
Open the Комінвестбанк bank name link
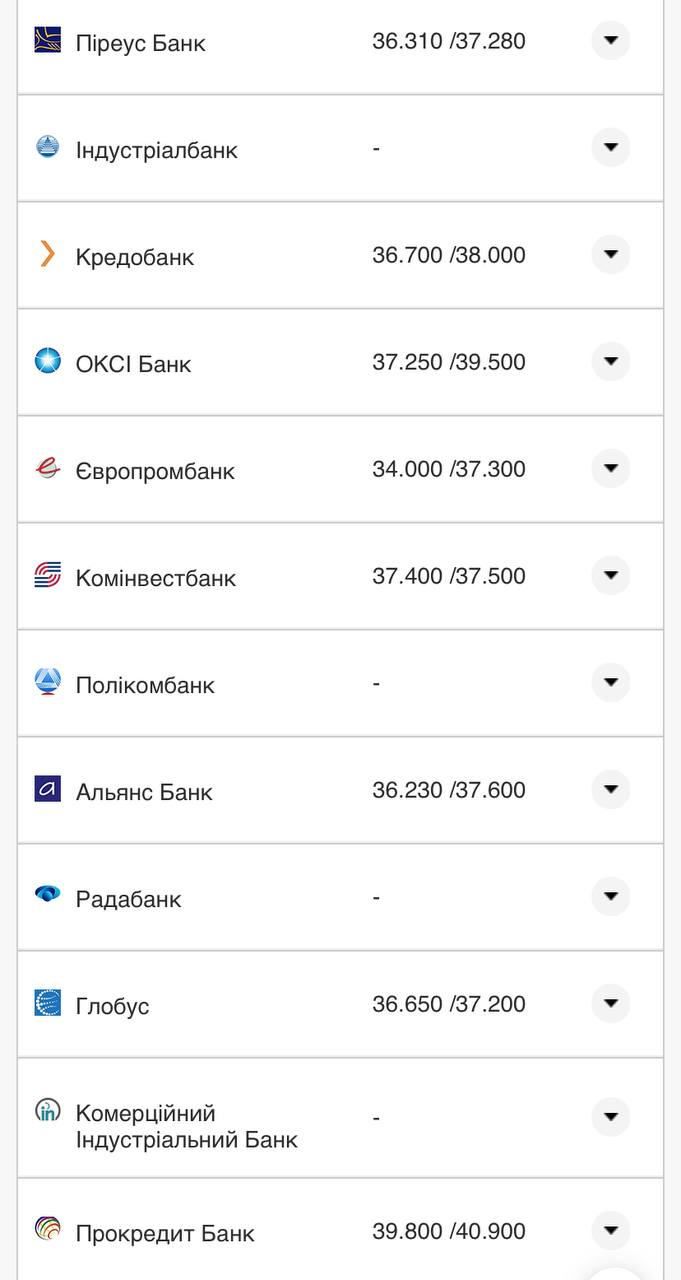click(x=156, y=578)
